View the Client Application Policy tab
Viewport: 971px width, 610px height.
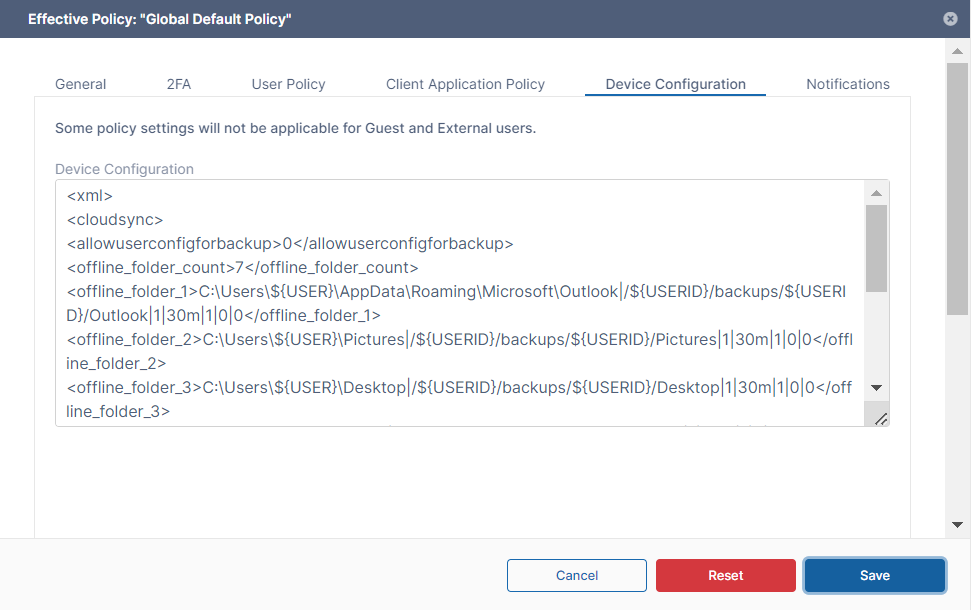point(465,84)
